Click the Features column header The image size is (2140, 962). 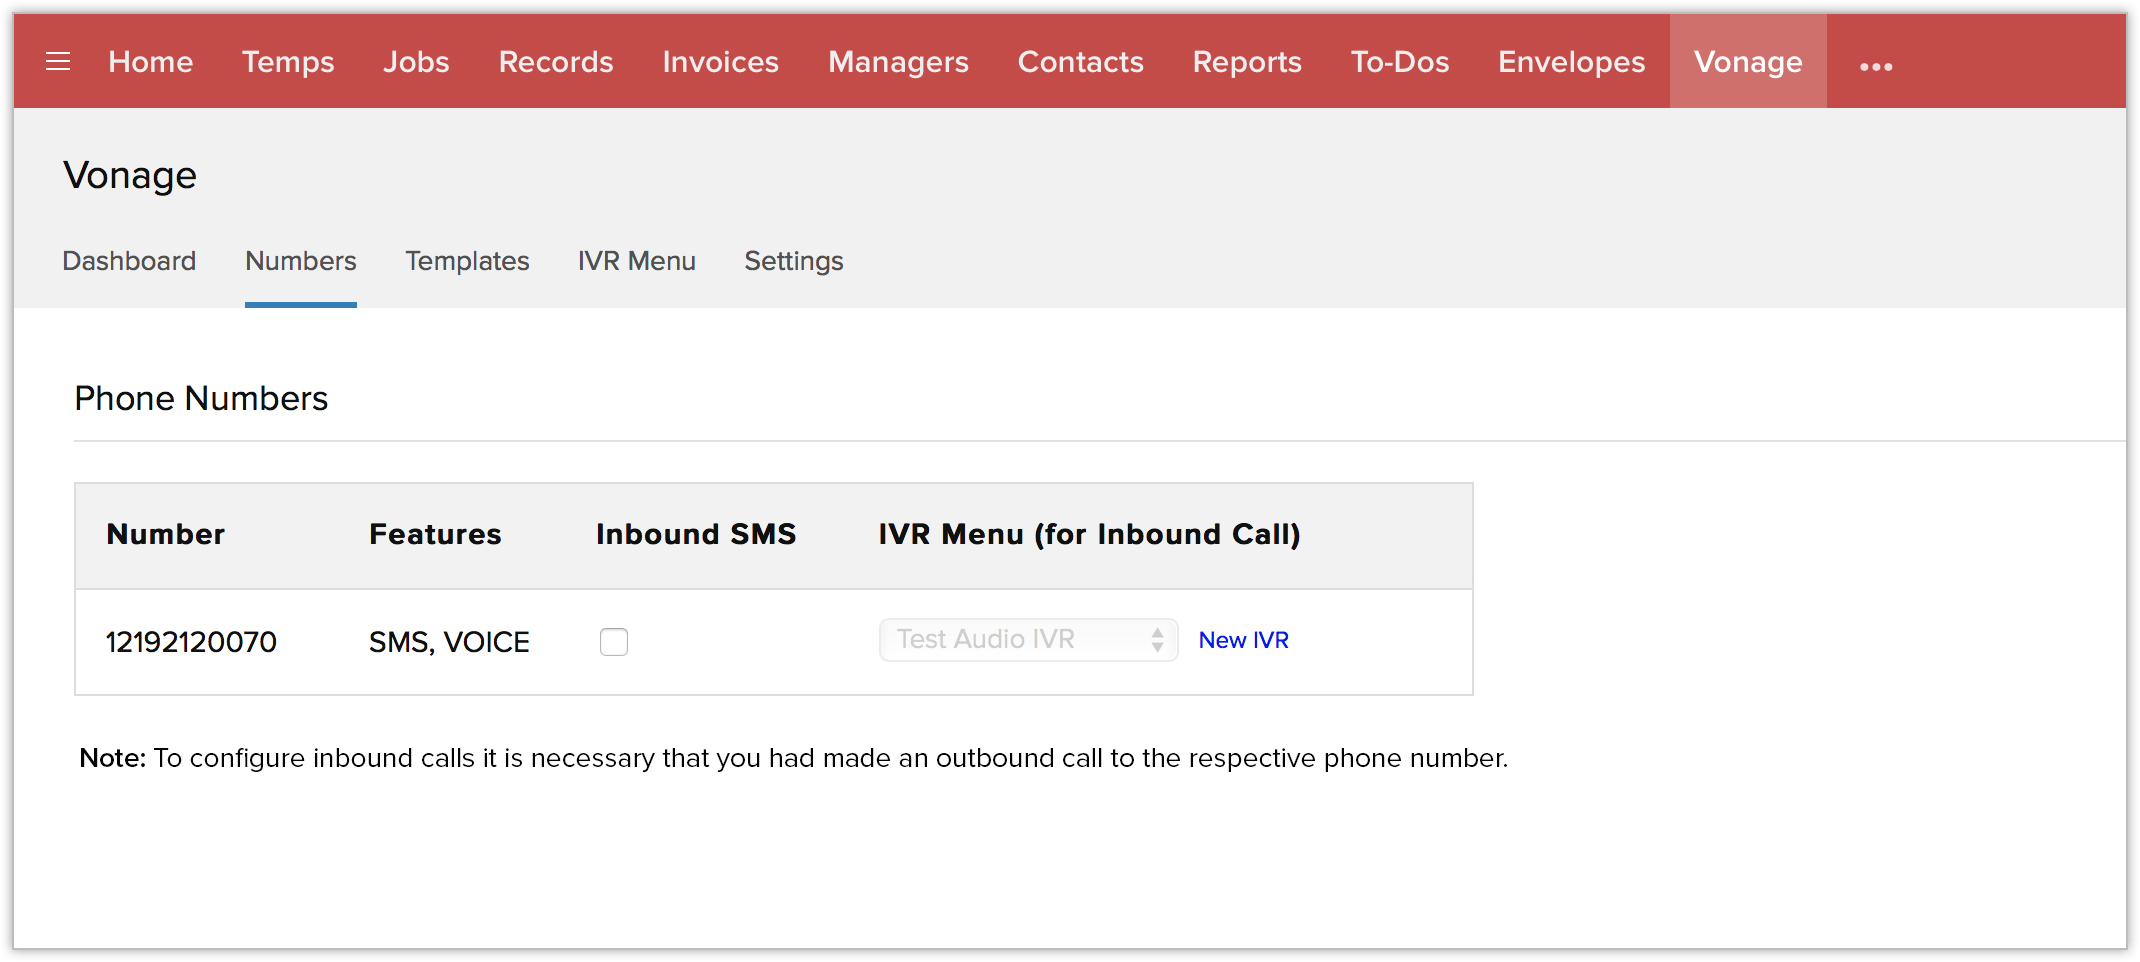pyautogui.click(x=435, y=534)
